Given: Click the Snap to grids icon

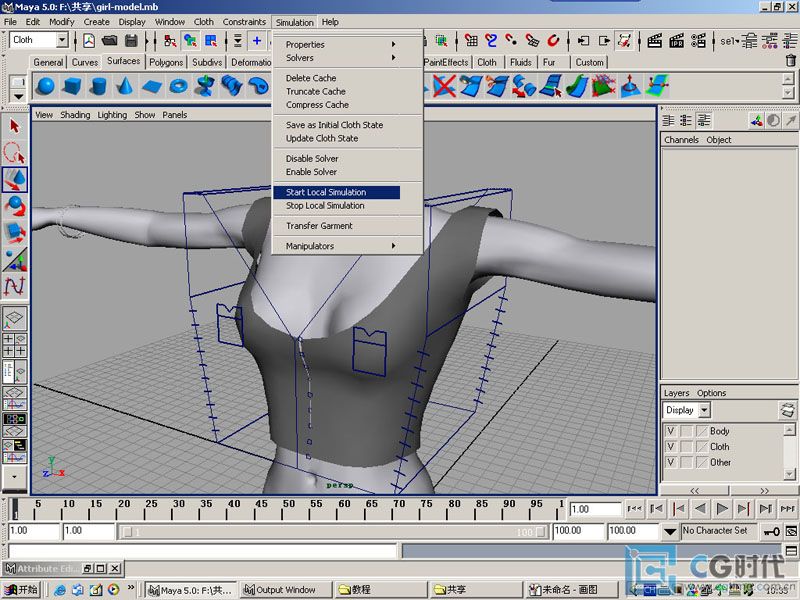Looking at the screenshot, I should [471, 40].
